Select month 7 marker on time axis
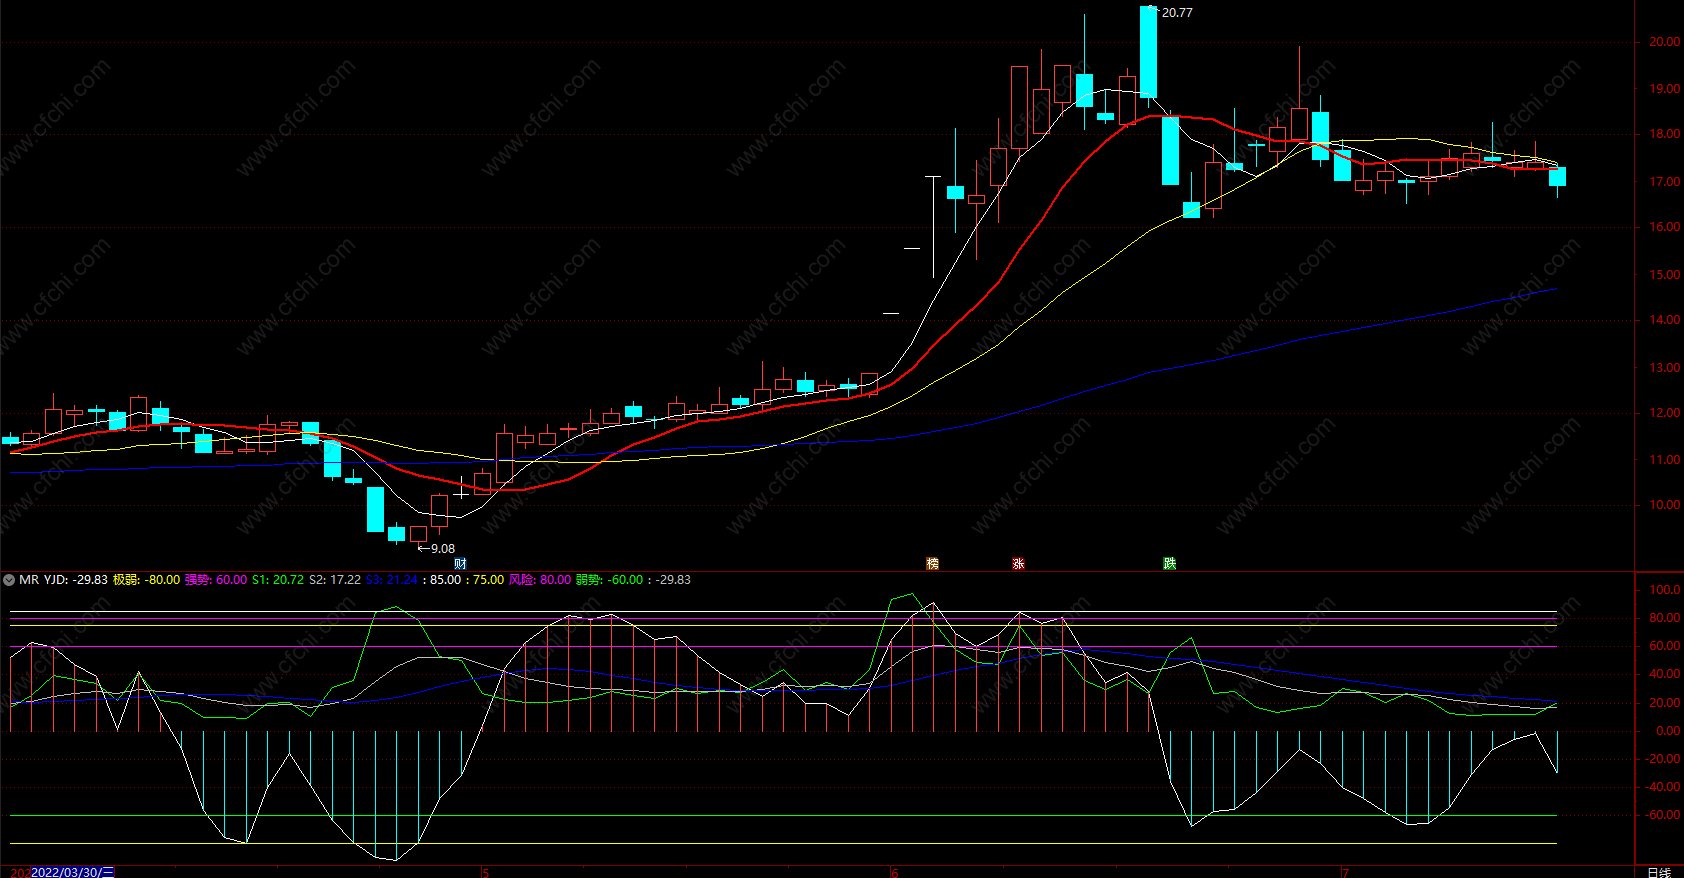The height and width of the screenshot is (878, 1684). 1345,872
